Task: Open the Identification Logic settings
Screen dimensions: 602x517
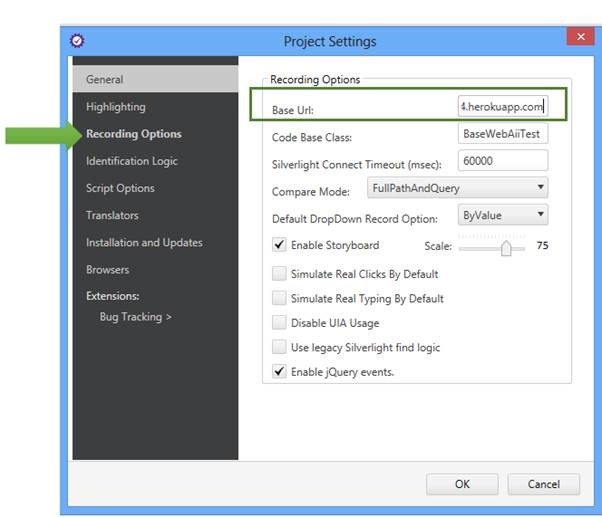Action: coord(132,161)
